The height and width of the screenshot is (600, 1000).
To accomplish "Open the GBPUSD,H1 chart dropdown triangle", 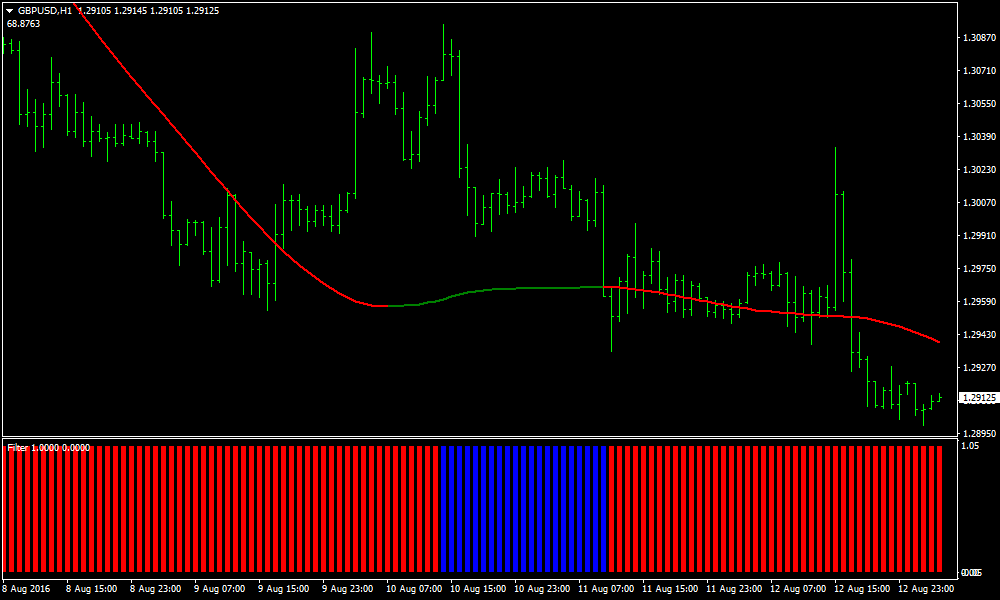I will (x=10, y=10).
